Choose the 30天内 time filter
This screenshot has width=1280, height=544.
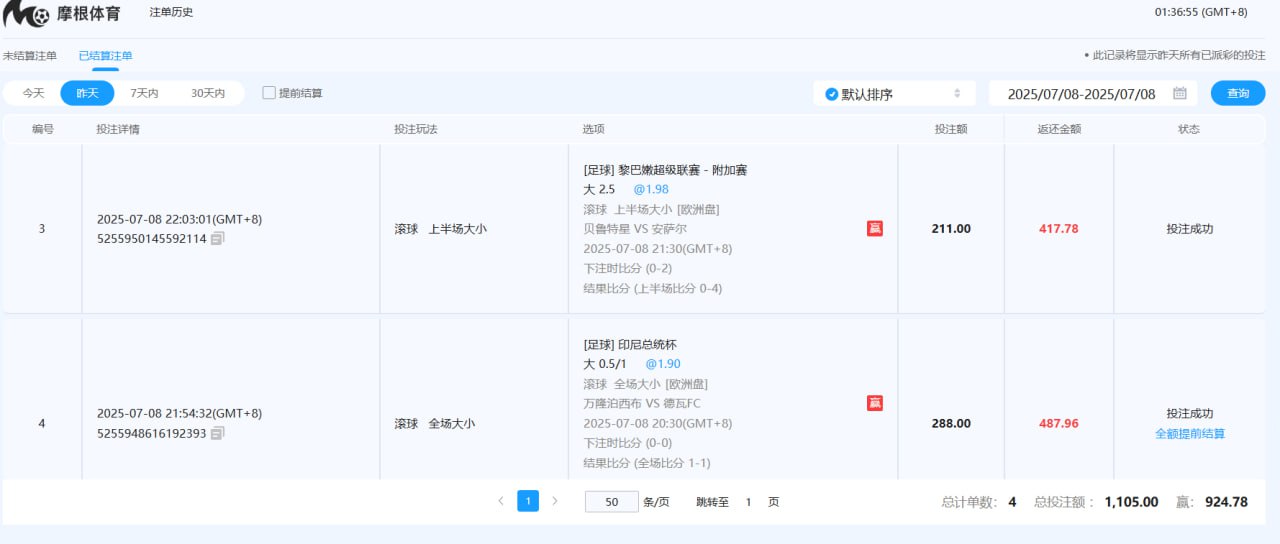click(x=208, y=93)
